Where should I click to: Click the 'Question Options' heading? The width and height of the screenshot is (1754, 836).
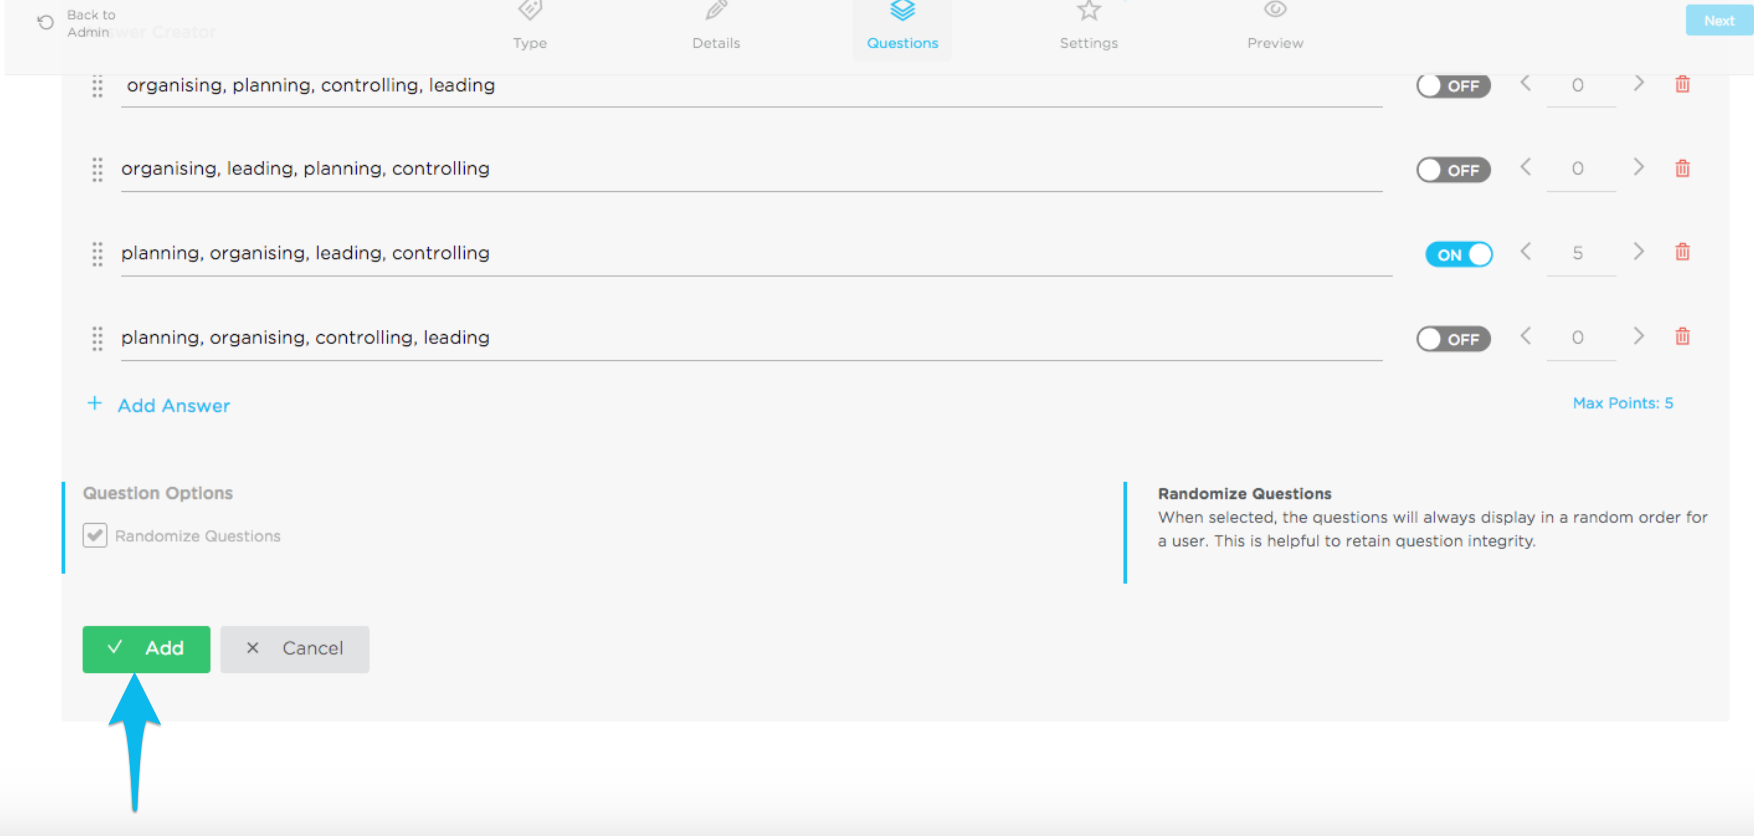[x=158, y=493]
